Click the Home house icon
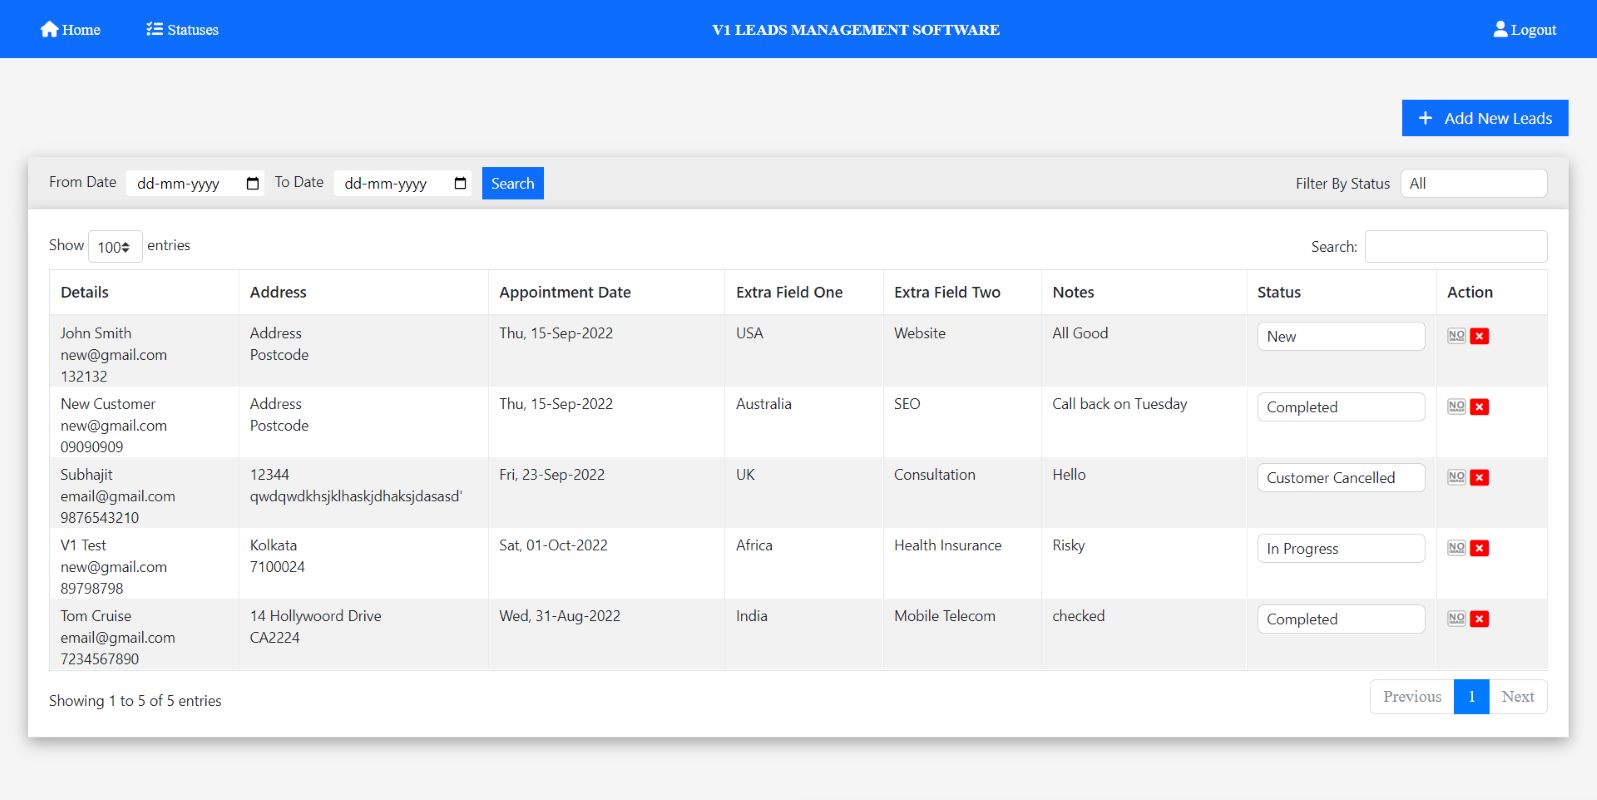The height and width of the screenshot is (800, 1597). pyautogui.click(x=49, y=29)
